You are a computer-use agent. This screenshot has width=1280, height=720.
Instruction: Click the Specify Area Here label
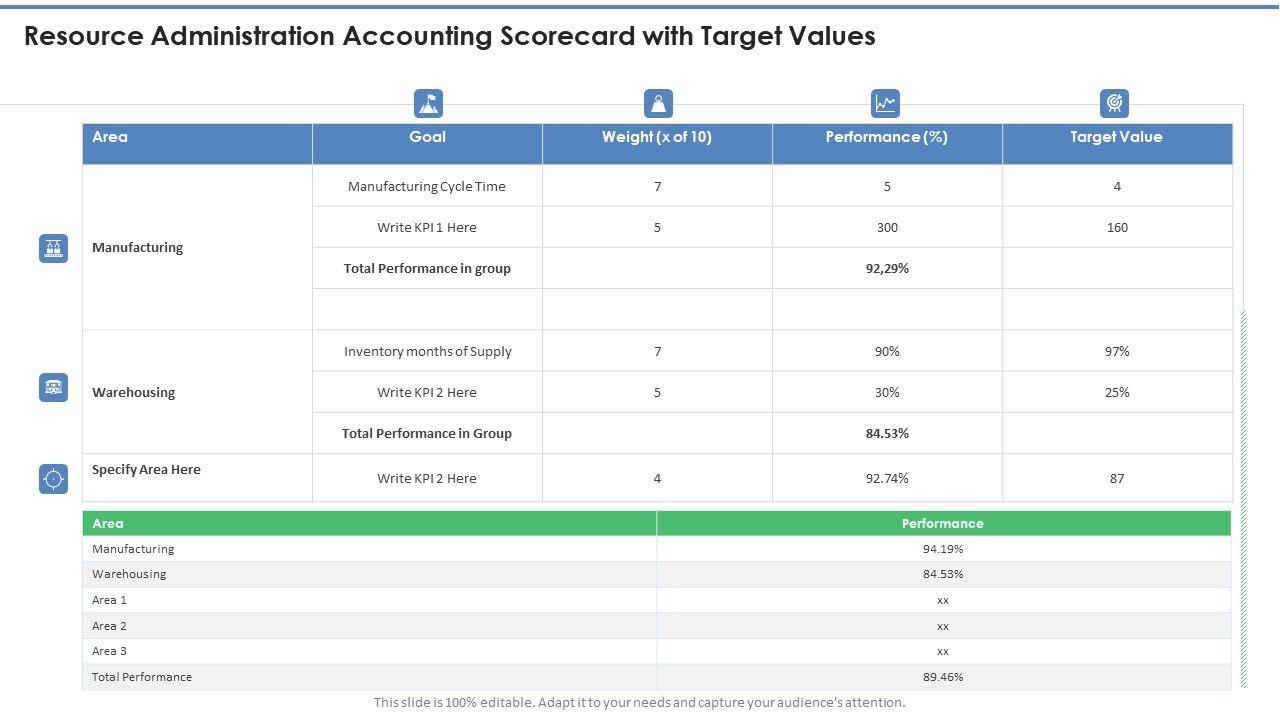(x=146, y=469)
